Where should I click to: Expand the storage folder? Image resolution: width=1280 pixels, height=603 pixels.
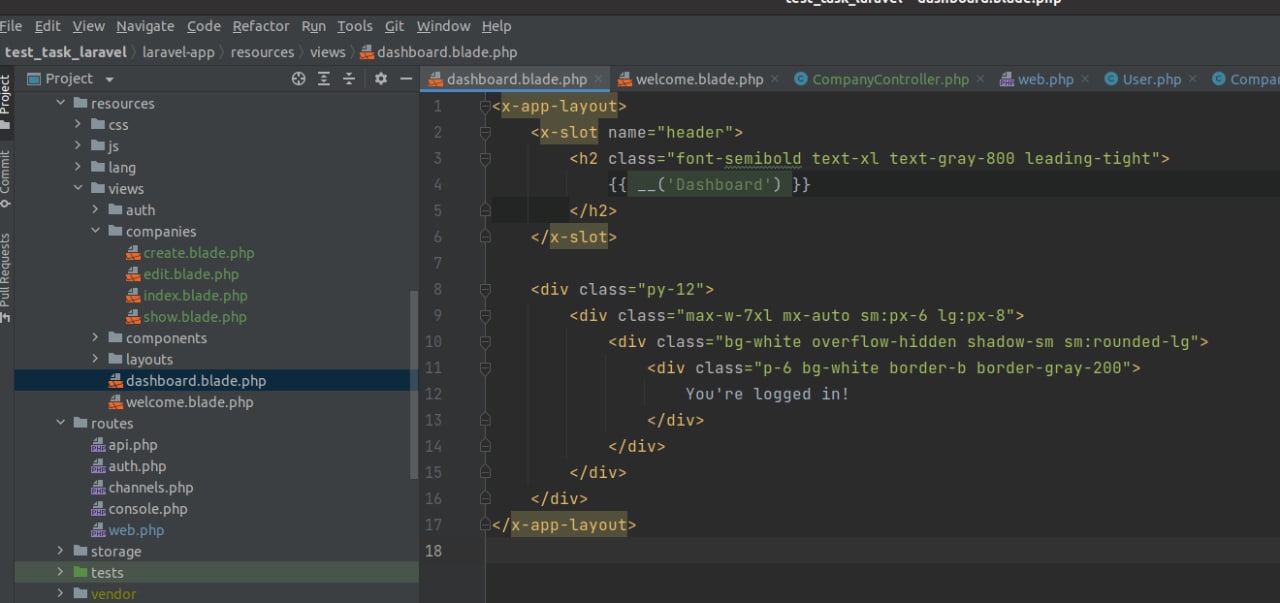tap(61, 552)
